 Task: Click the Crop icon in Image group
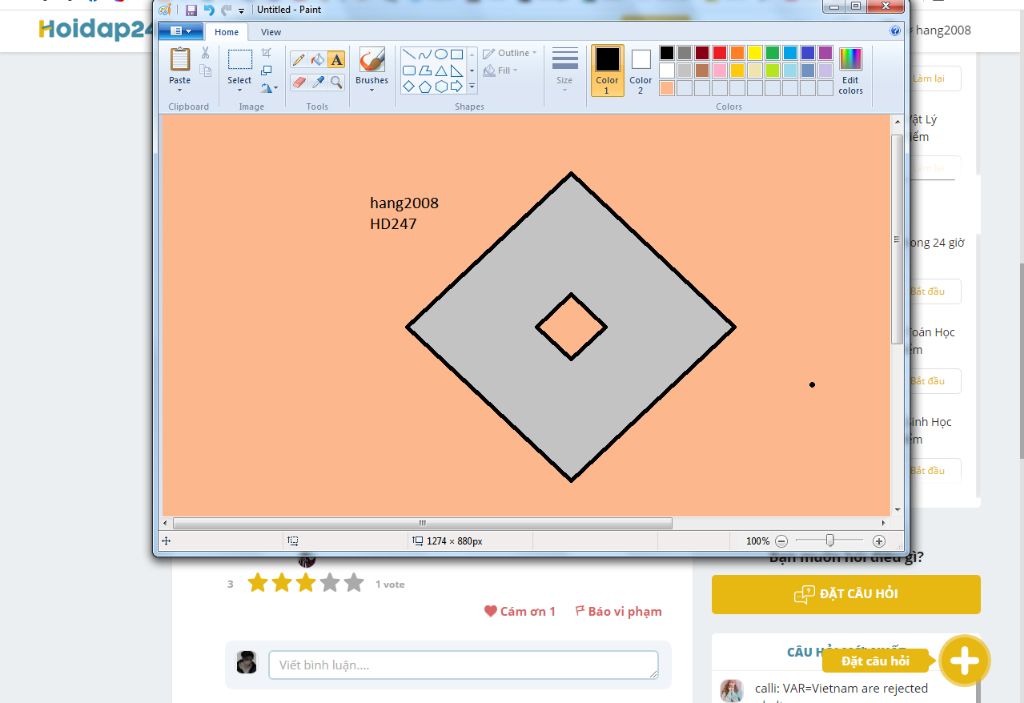266,52
